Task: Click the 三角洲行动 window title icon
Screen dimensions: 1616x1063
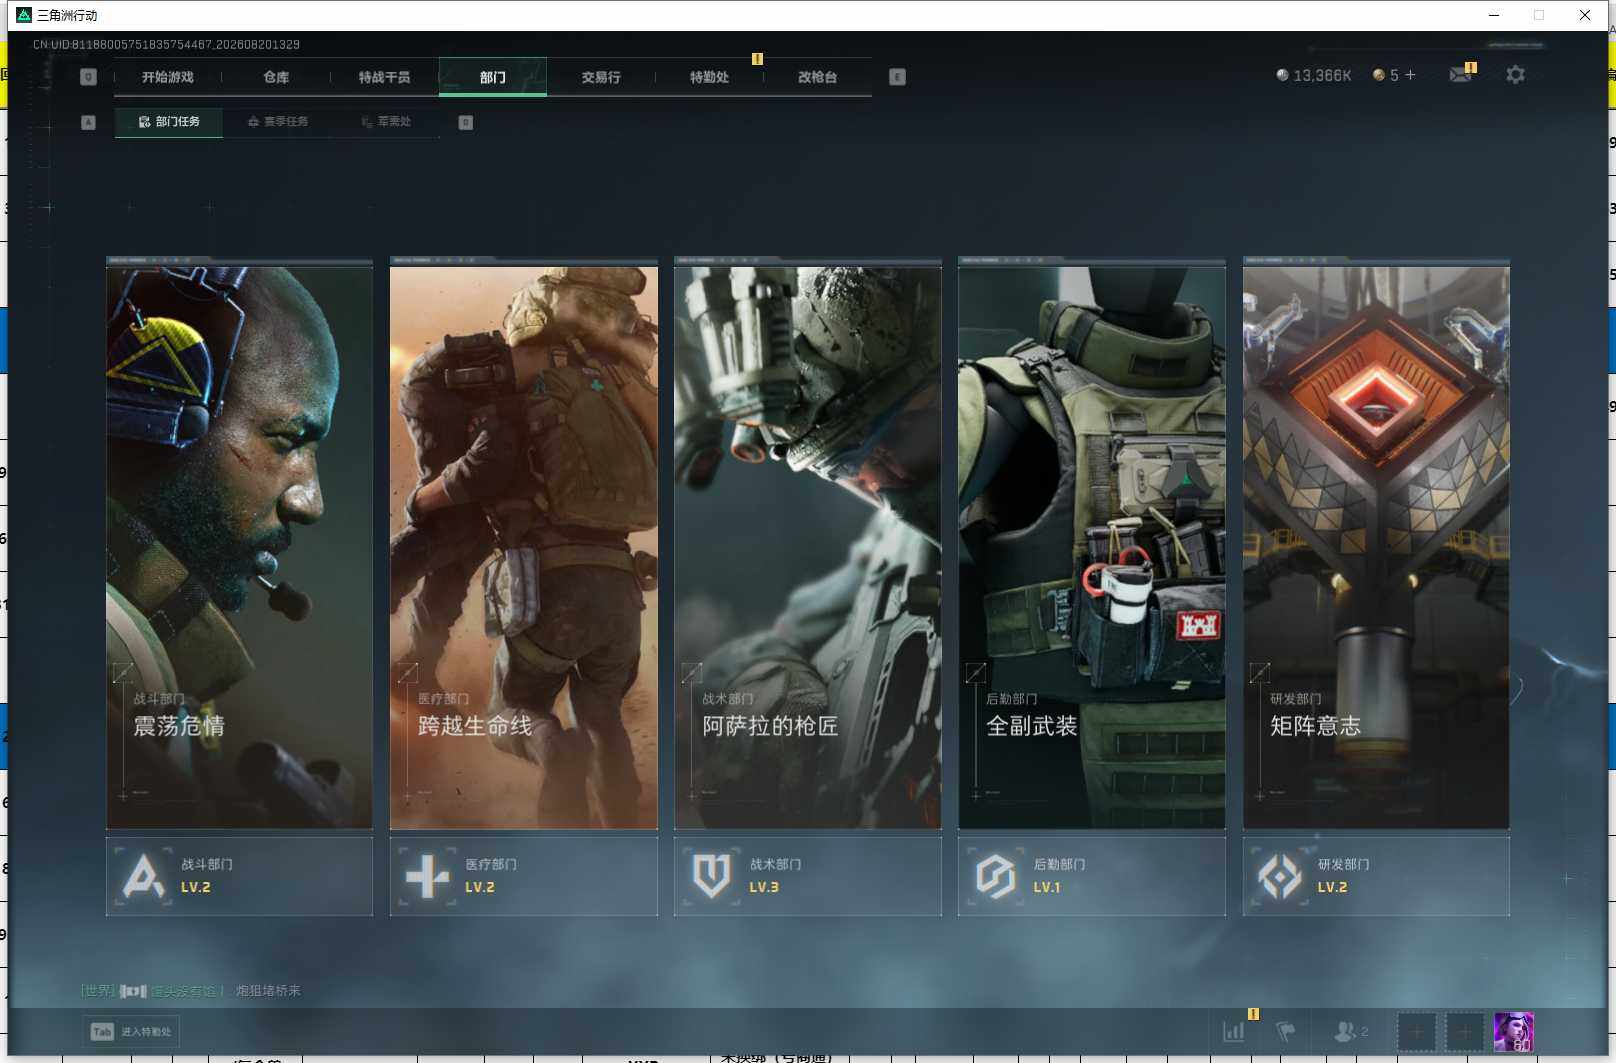Action: coord(24,15)
